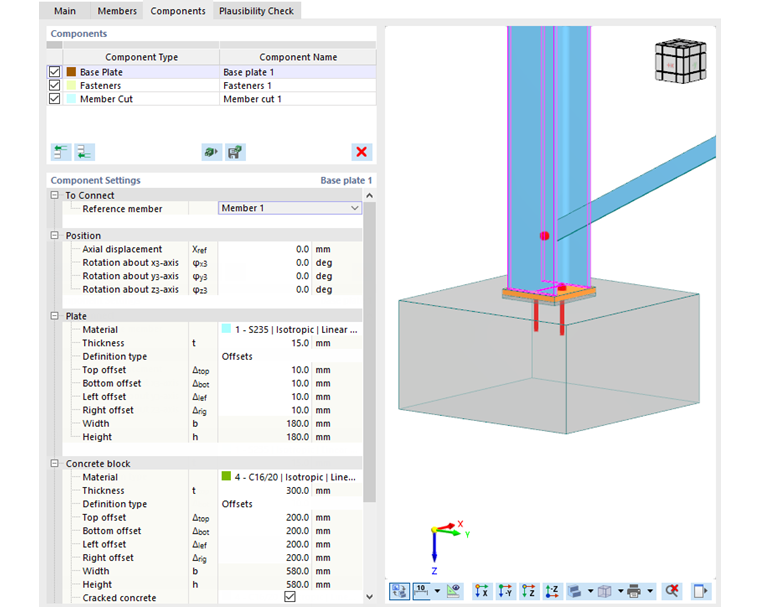The width and height of the screenshot is (760, 607).
Task: Switch to the Main tab
Action: (65, 11)
